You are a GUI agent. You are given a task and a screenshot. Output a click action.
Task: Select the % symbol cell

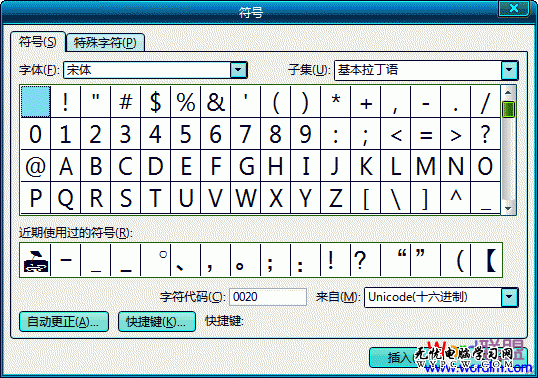tap(186, 102)
